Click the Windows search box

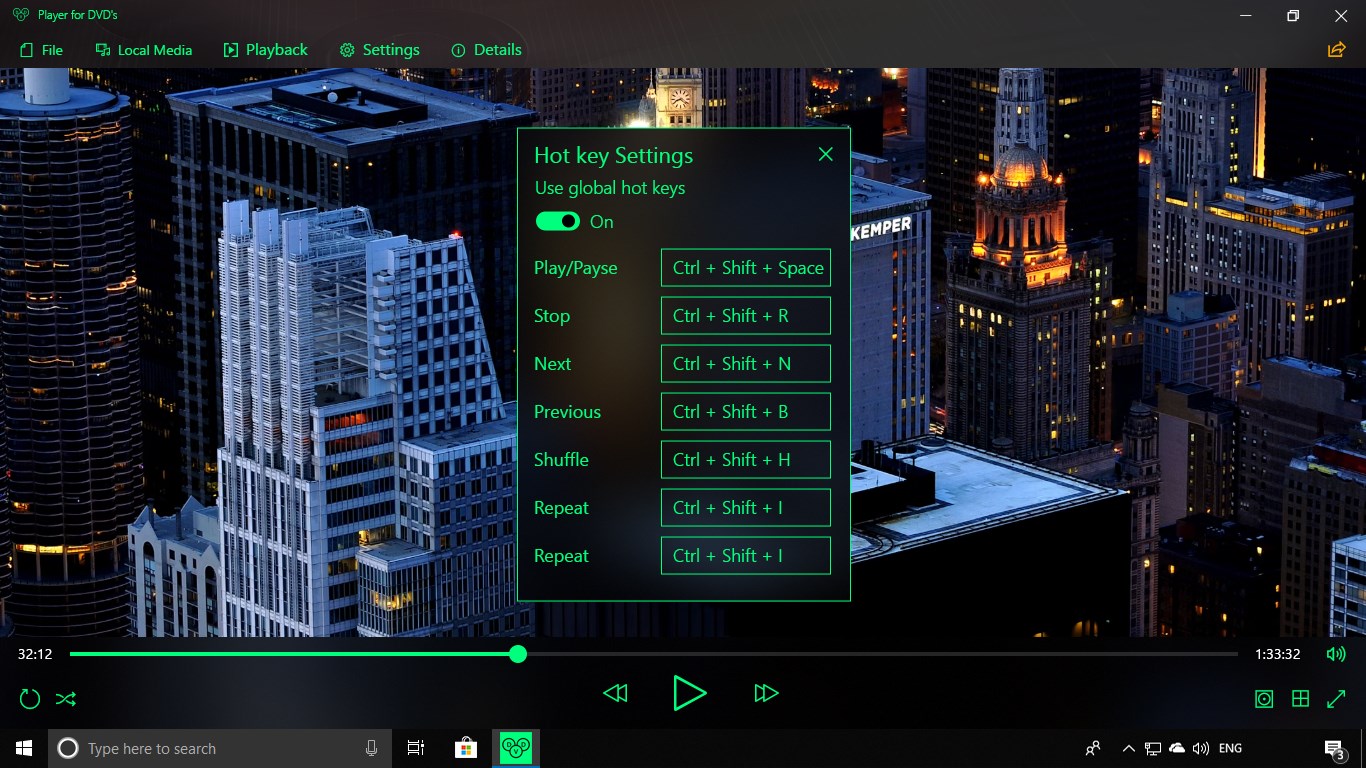pyautogui.click(x=200, y=747)
